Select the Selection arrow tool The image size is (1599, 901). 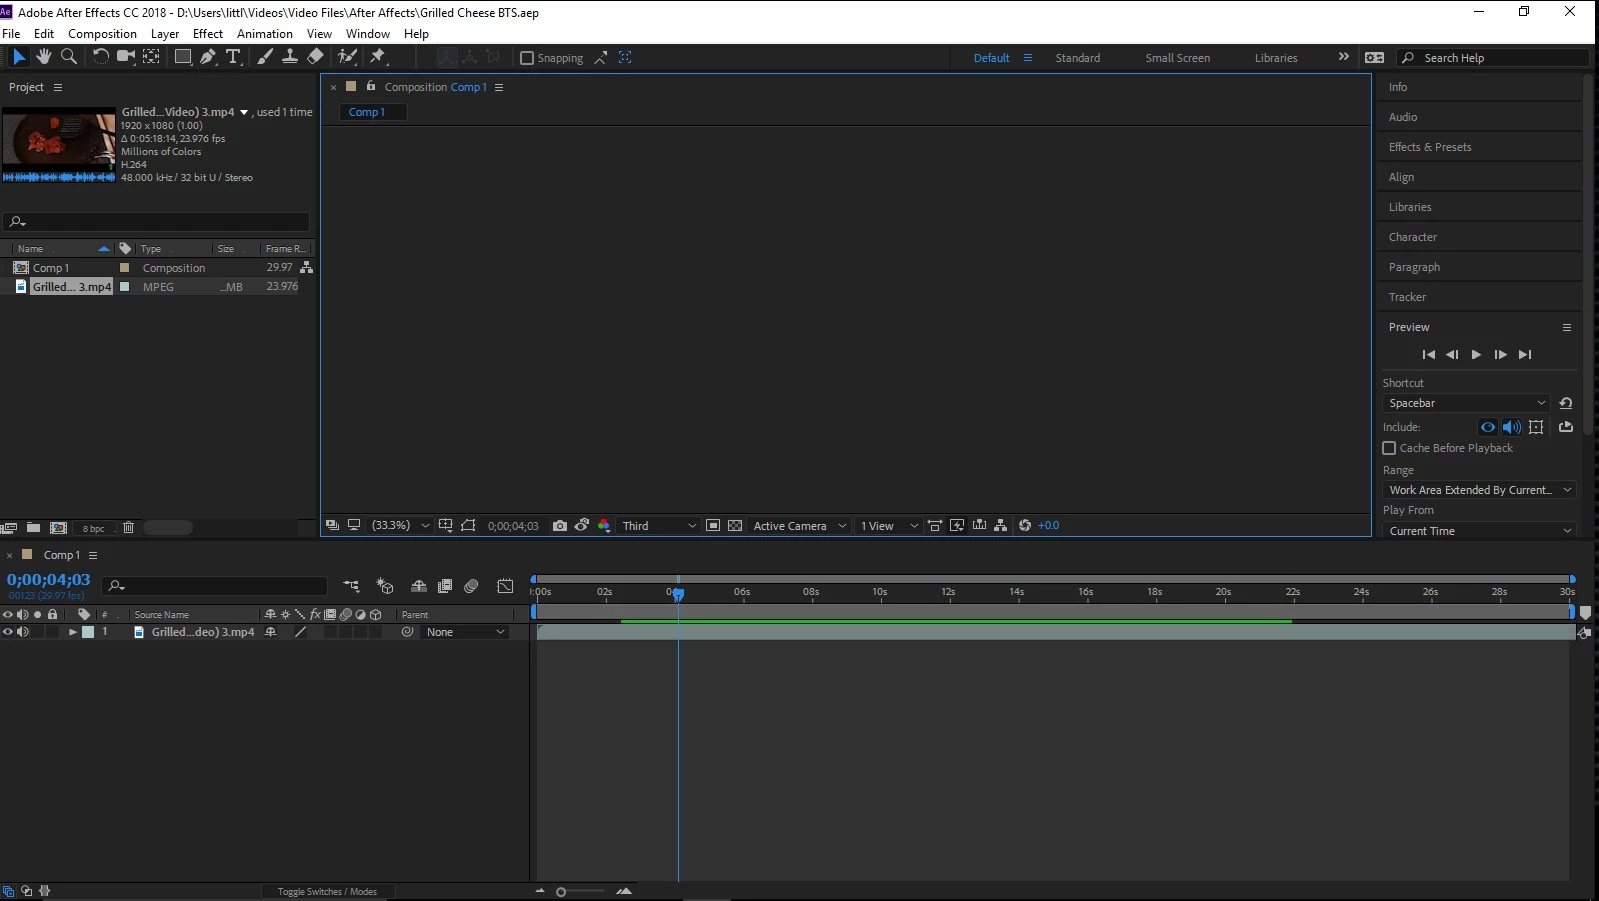pos(19,57)
